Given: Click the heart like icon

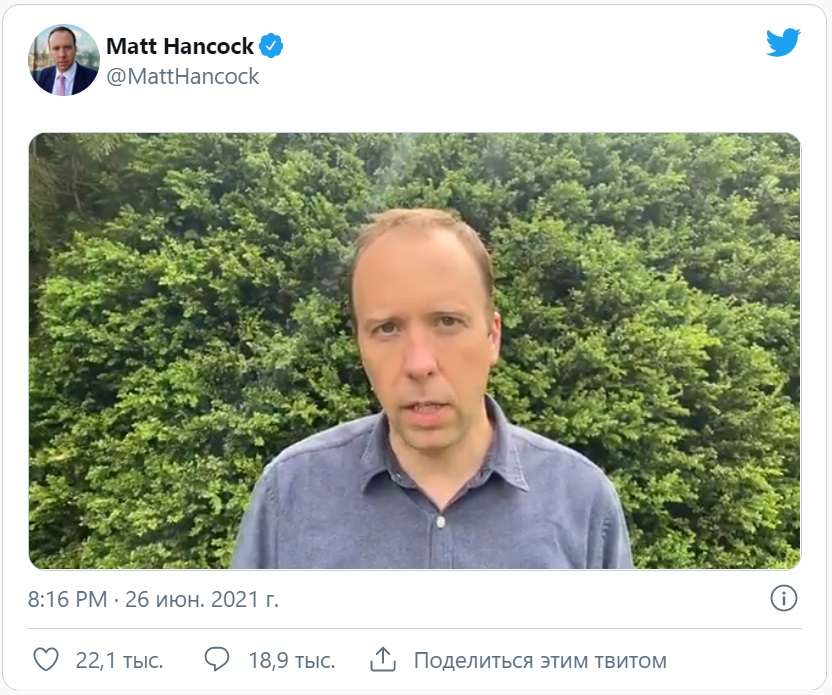Looking at the screenshot, I should click(x=46, y=659).
